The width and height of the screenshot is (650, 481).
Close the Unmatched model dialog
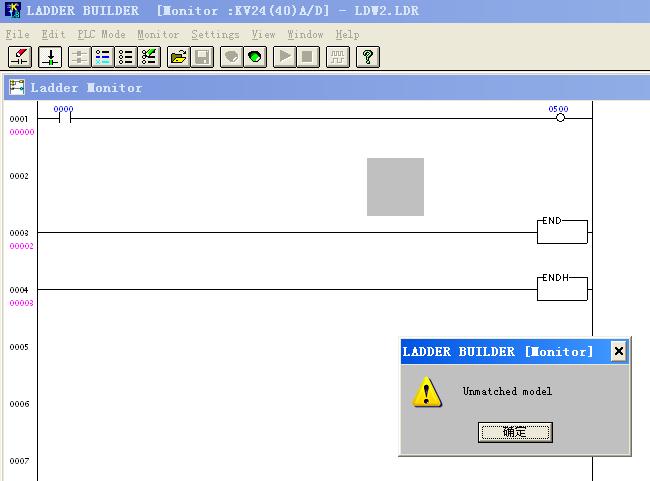[x=618, y=351]
